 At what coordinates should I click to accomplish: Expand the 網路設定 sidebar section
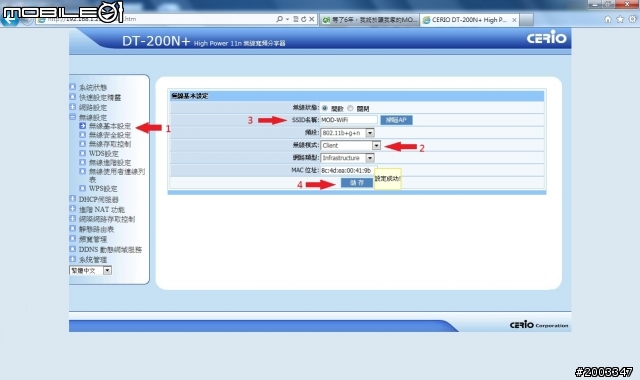(73, 107)
